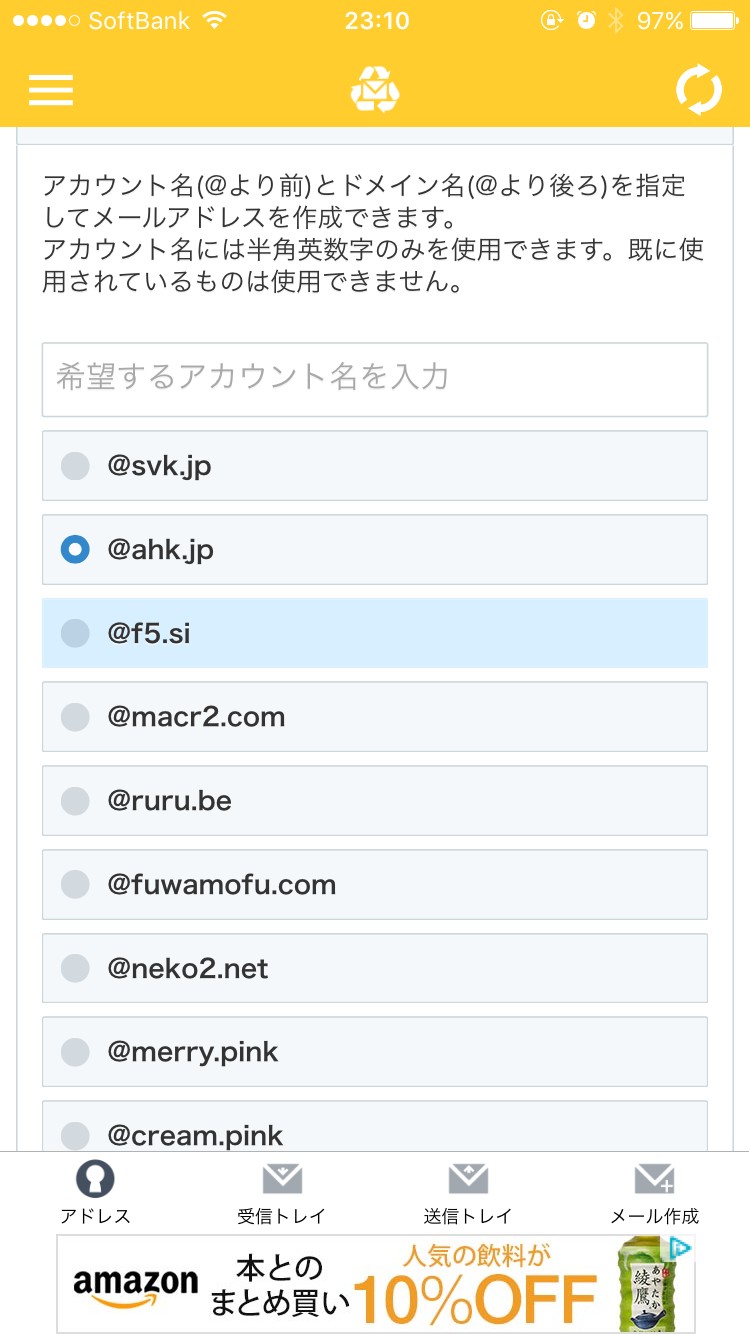The height and width of the screenshot is (1334, 750).
Task: Tap the refresh arrows icon
Action: pos(698,90)
